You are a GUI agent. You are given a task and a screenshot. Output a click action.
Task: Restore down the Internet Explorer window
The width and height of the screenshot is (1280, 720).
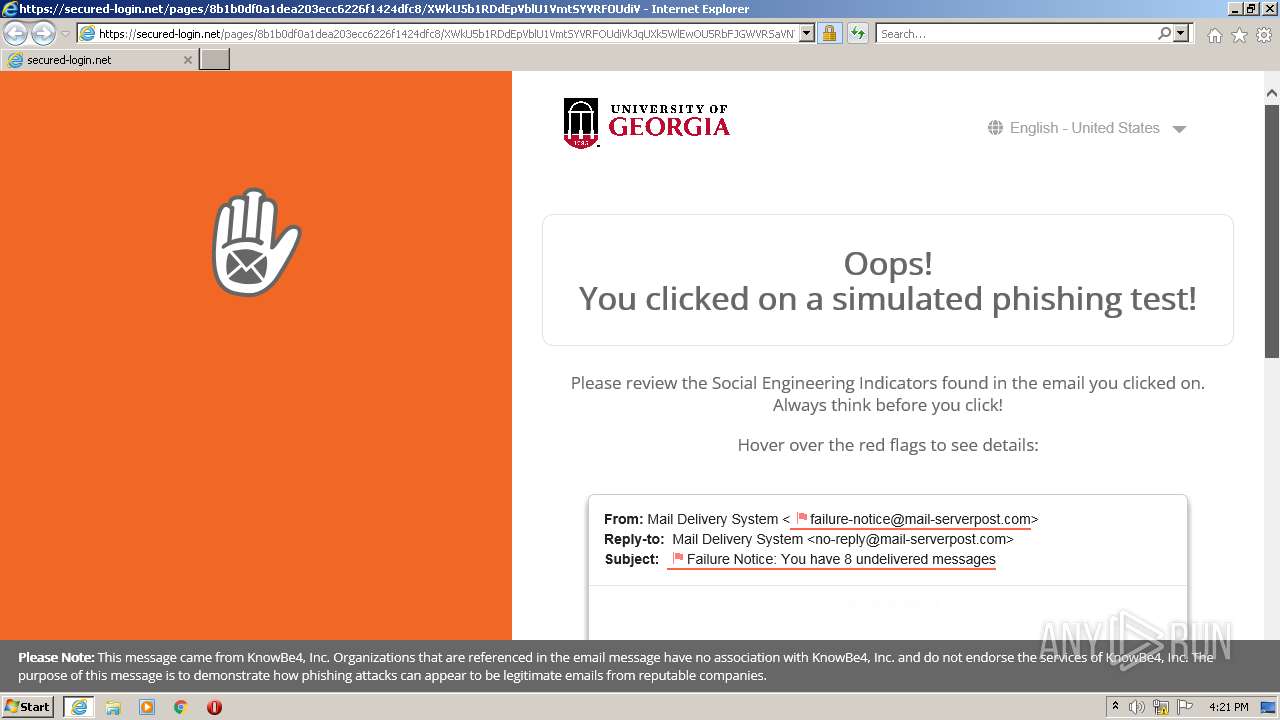[x=1251, y=9]
